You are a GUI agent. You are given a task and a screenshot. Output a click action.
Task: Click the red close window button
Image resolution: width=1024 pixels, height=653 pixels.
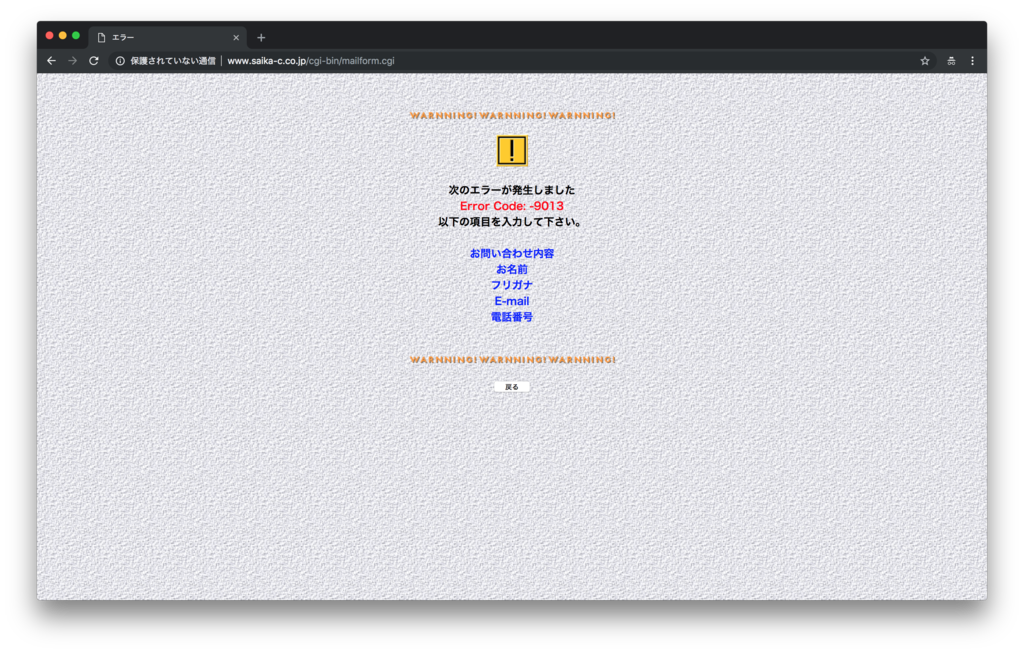tap(50, 35)
